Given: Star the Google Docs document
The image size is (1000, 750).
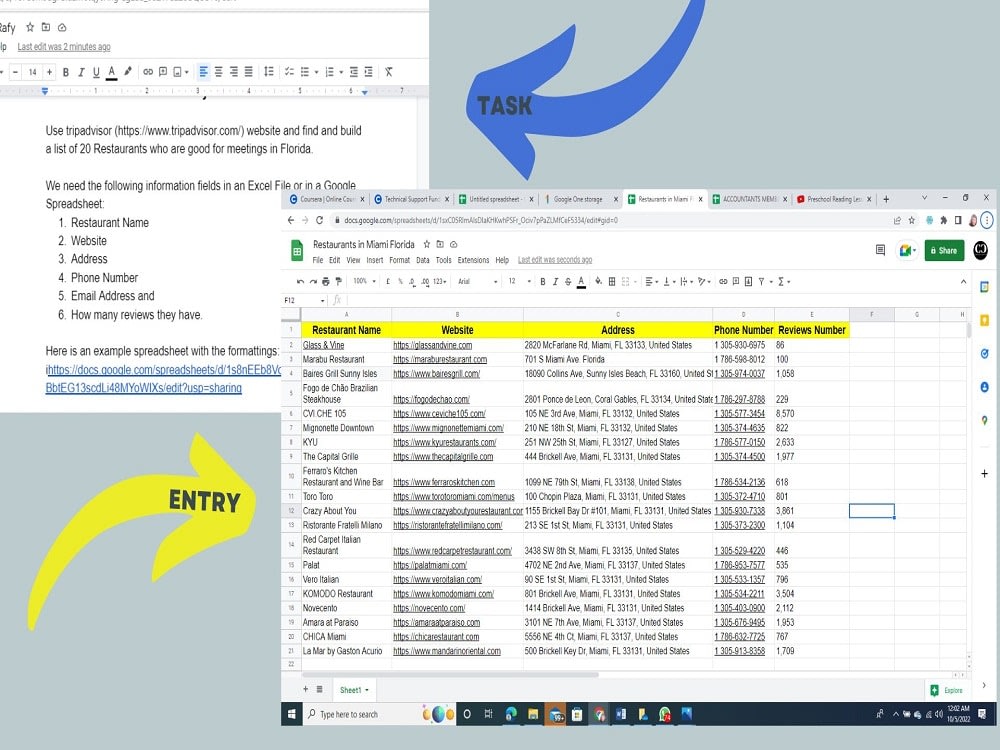Looking at the screenshot, I should [x=29, y=27].
